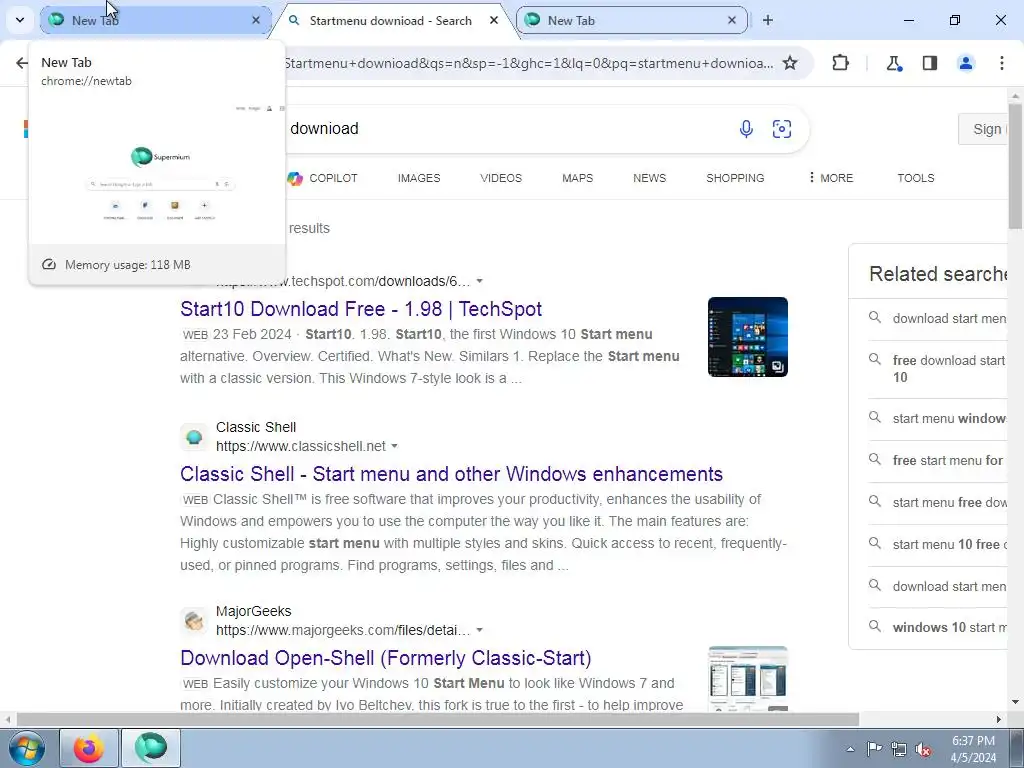This screenshot has height=768, width=1024.
Task: Start voice search with microphone icon
Action: tap(746, 129)
